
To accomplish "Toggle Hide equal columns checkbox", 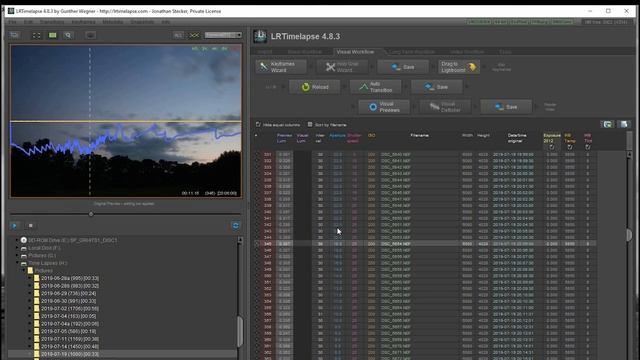I will (x=258, y=124).
